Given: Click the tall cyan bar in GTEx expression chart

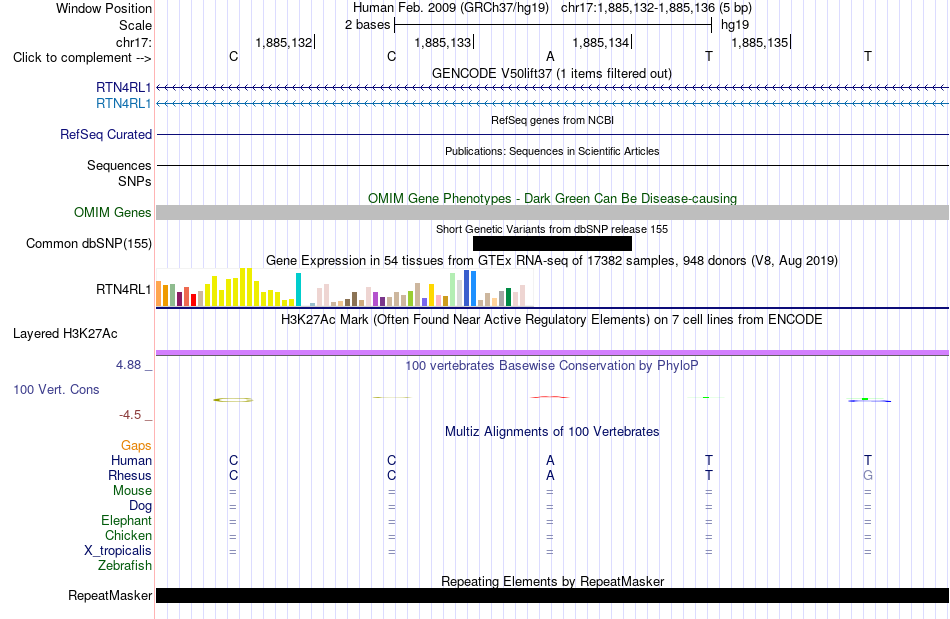Looking at the screenshot, I should pyautogui.click(x=298, y=290).
